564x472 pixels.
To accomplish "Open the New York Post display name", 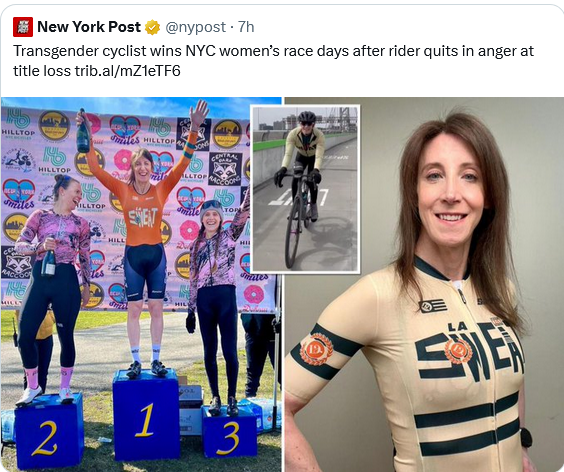I will [89, 27].
